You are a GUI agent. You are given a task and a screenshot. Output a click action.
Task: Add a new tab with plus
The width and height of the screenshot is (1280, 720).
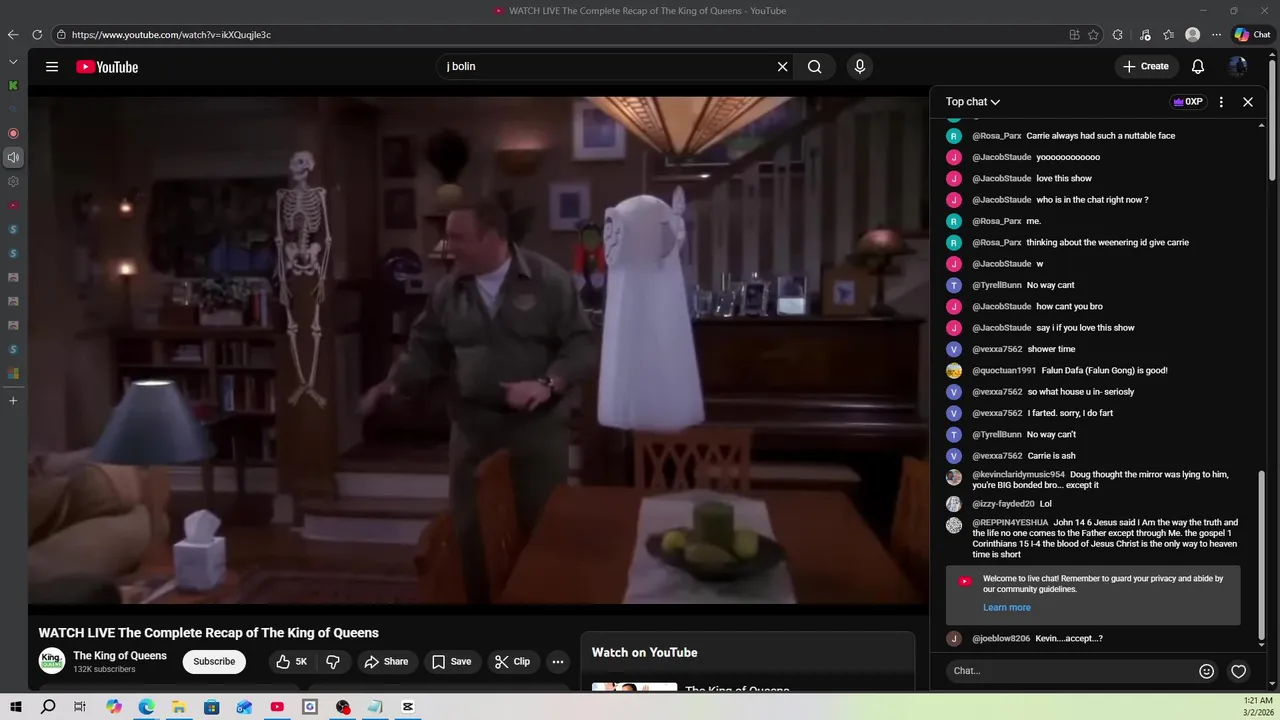(x=13, y=401)
